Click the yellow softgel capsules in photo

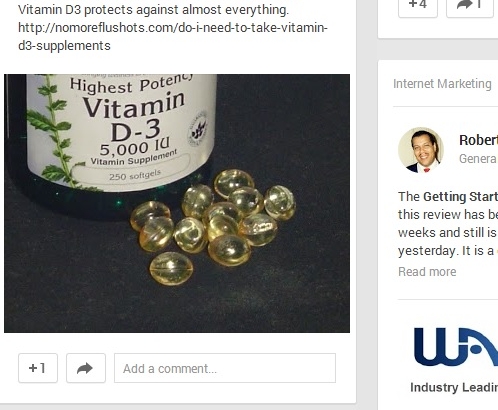pyautogui.click(x=213, y=227)
